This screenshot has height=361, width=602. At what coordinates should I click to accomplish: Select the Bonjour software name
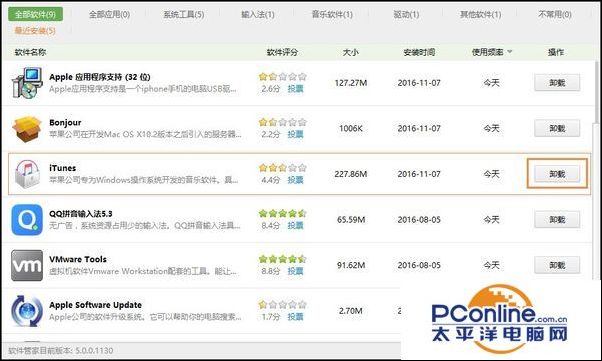65,123
